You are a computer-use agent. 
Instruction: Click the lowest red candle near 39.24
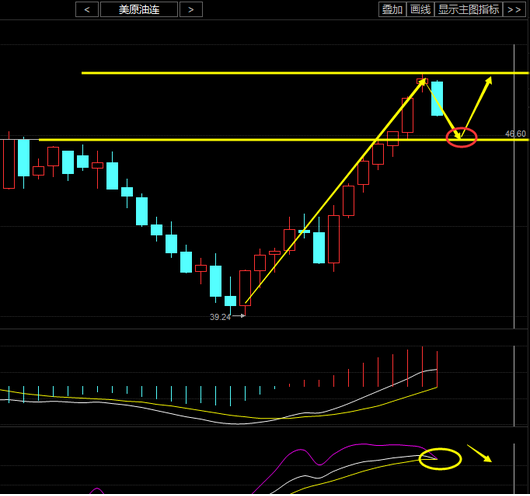click(245, 288)
